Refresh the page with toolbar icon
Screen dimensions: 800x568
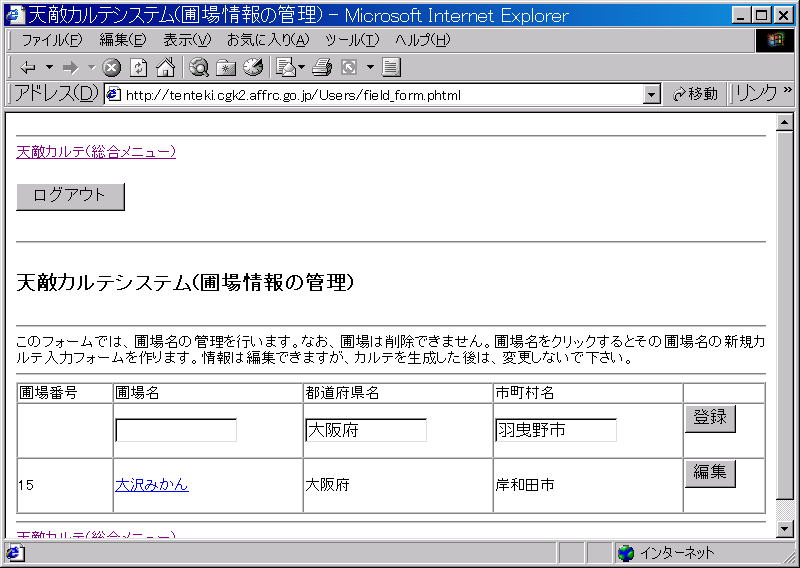pyautogui.click(x=139, y=68)
